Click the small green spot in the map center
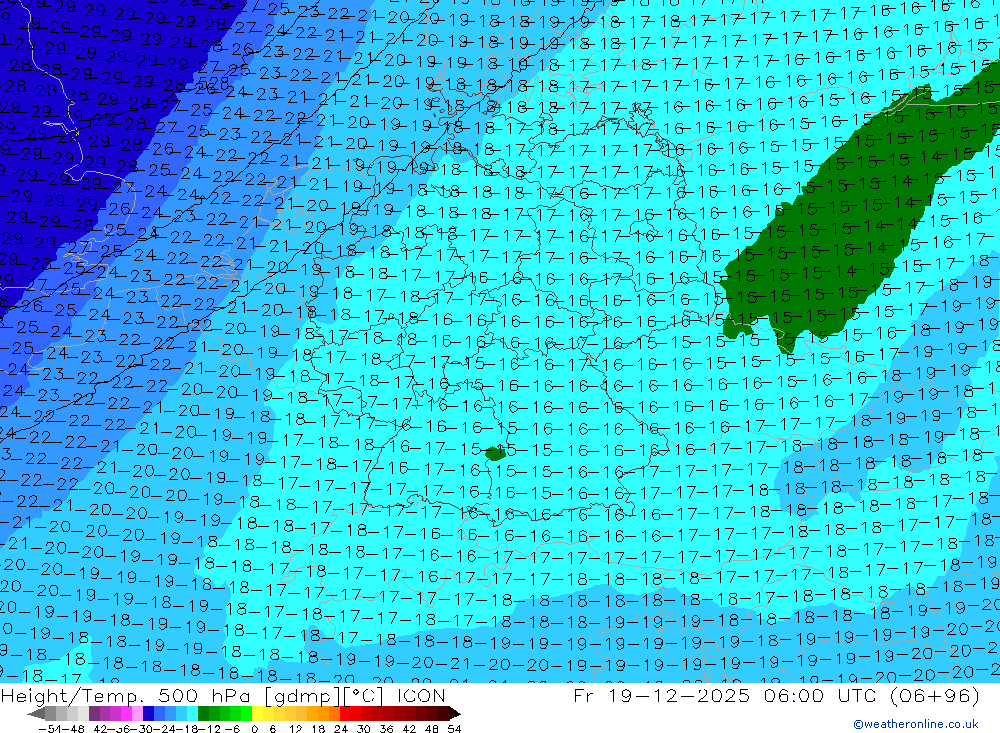 [494, 453]
